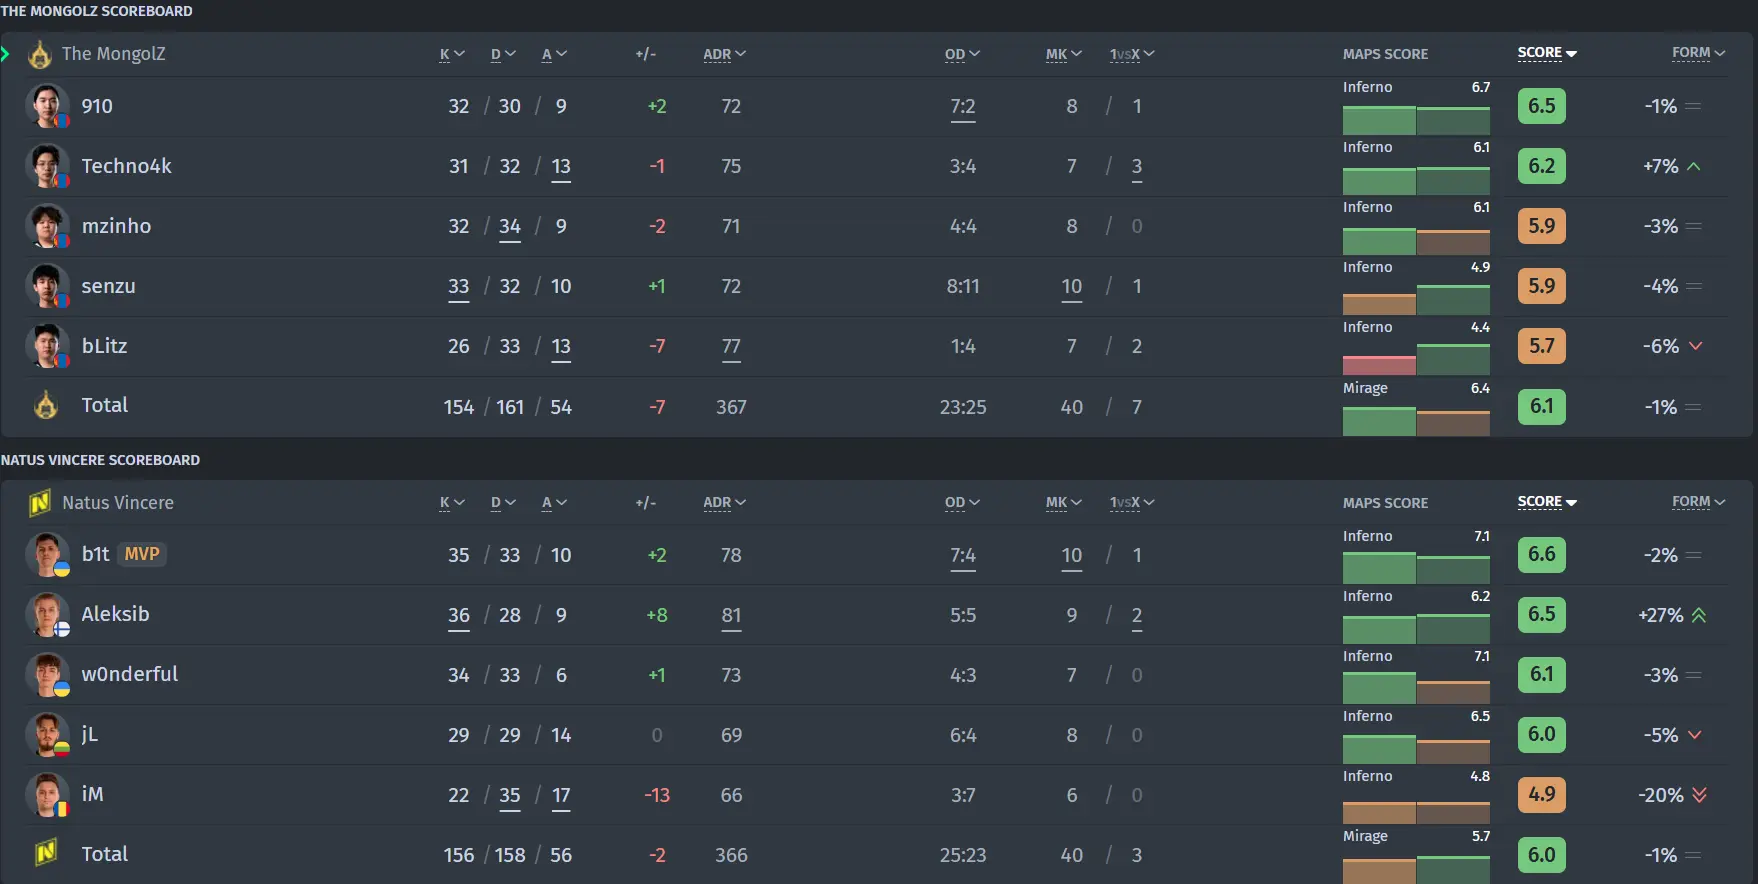Click 910's player avatar

[47, 106]
